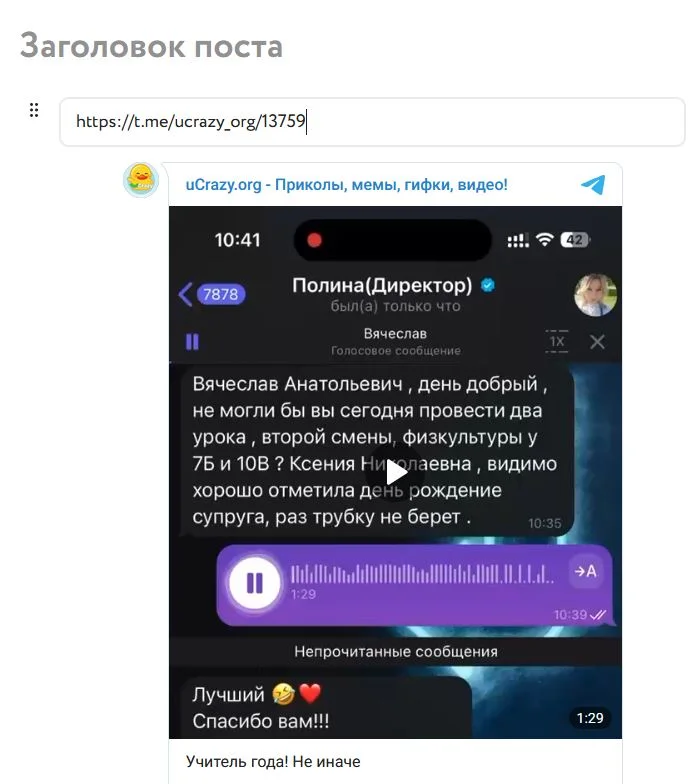Click the transcribe →A voice button

click(x=585, y=571)
